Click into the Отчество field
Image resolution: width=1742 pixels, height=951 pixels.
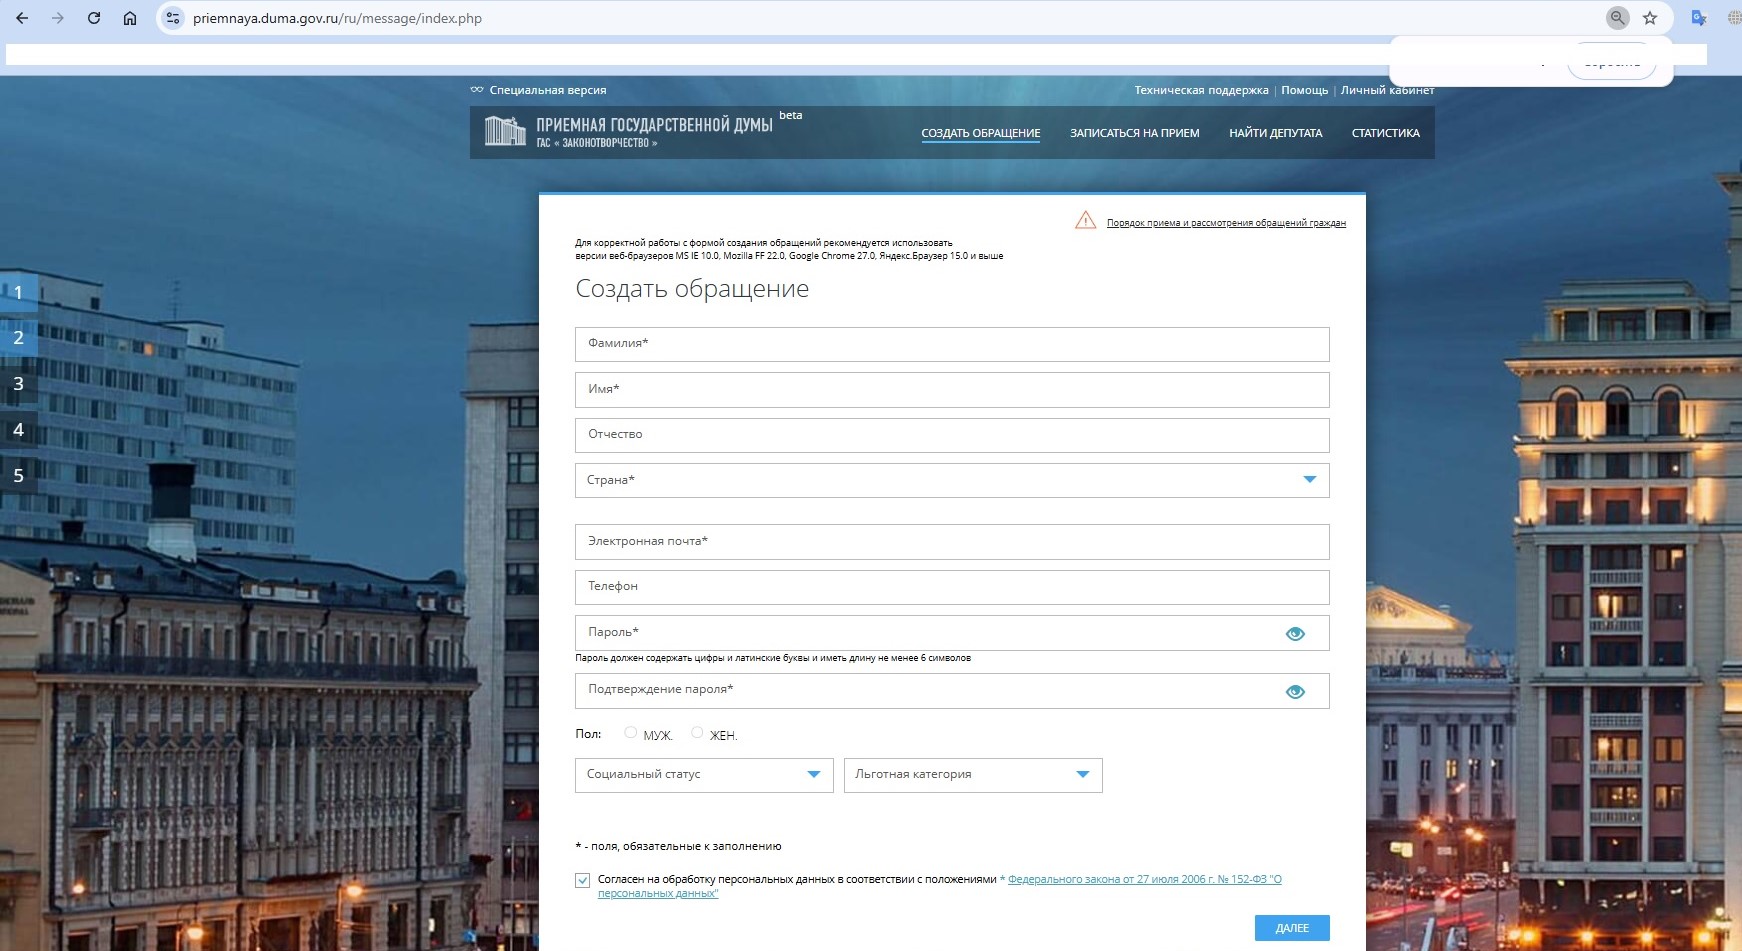952,435
